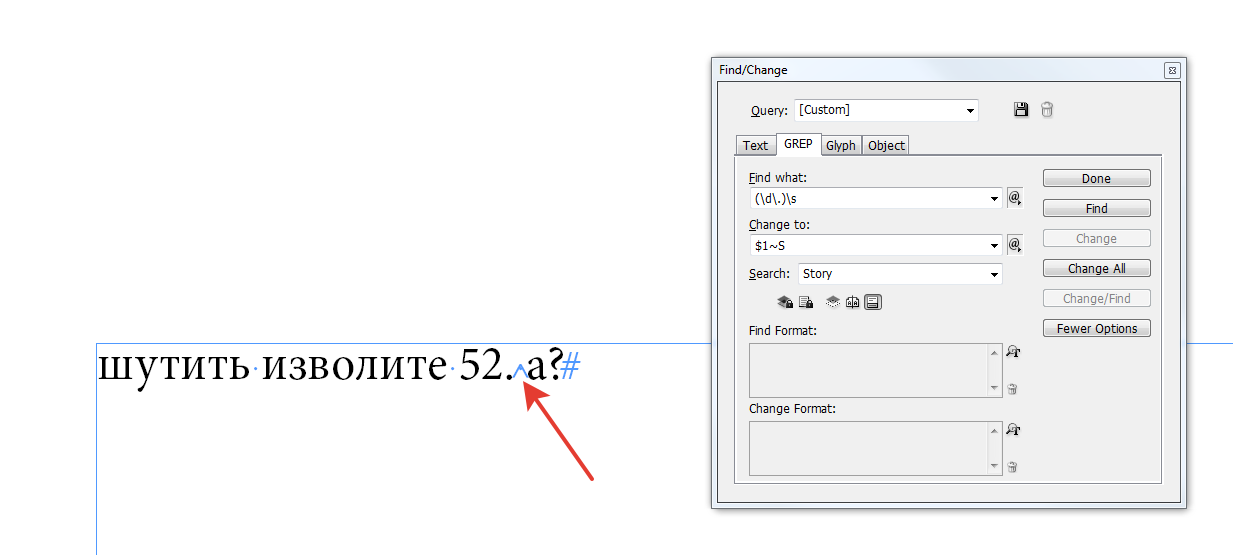Place cursor in the word изволите
The width and height of the screenshot is (1233, 555).
(354, 367)
